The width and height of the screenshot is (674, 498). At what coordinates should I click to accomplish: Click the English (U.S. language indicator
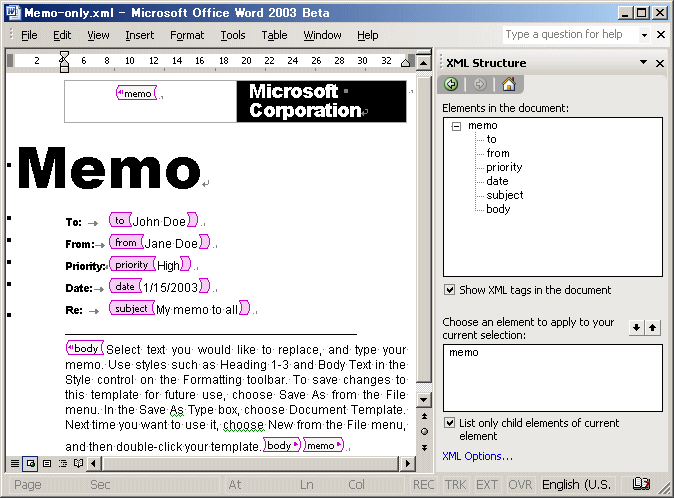tap(576, 484)
